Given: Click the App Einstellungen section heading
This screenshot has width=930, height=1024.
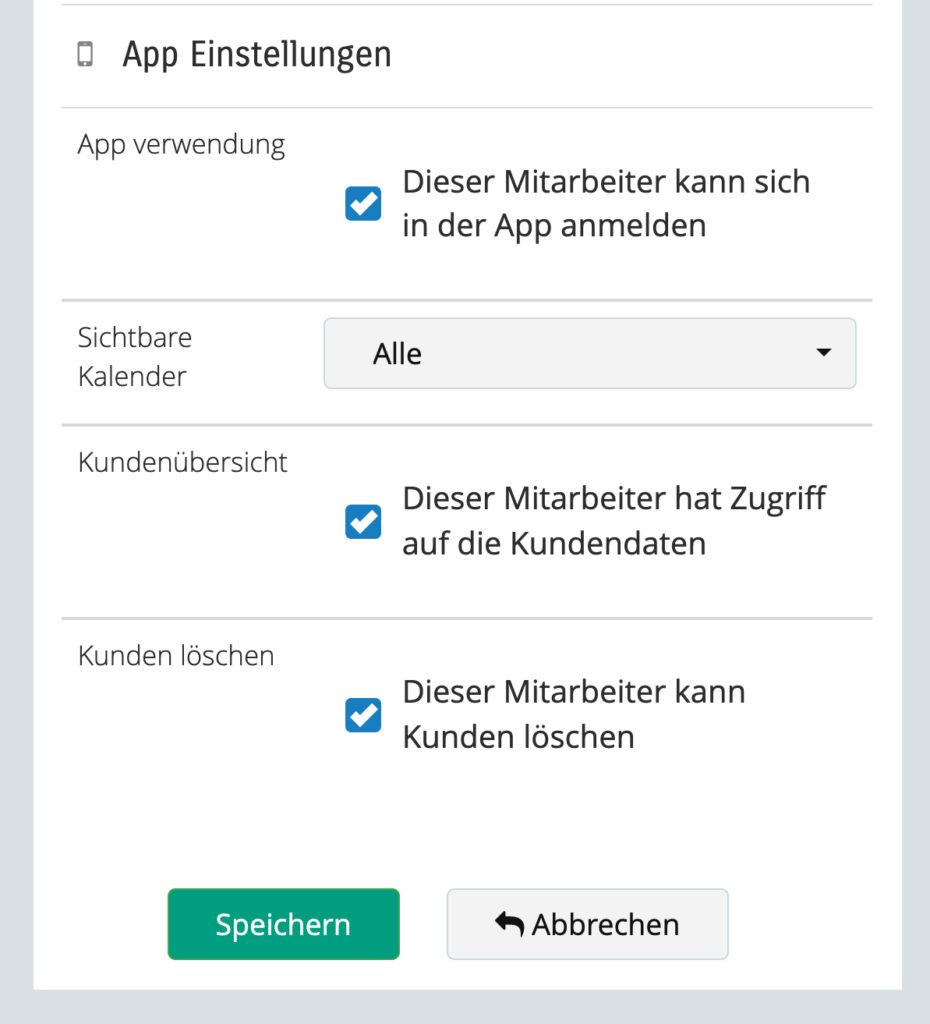Looking at the screenshot, I should (256, 55).
